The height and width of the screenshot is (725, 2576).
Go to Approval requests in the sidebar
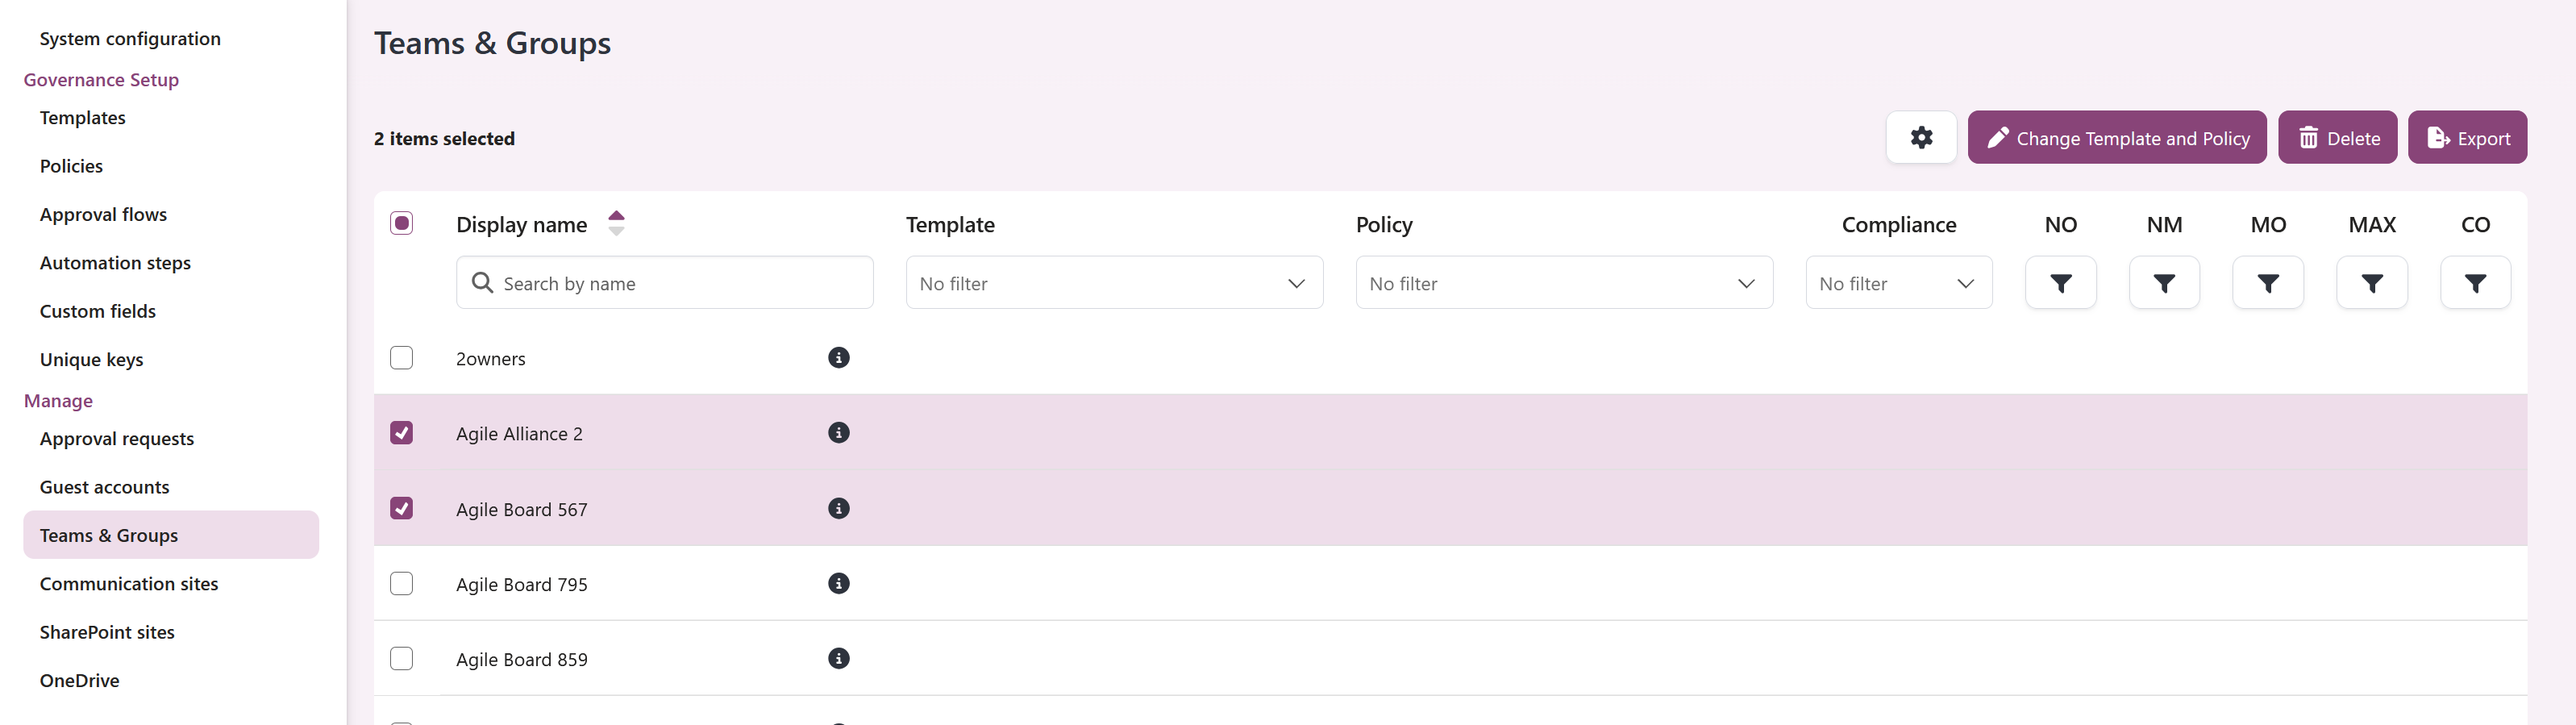coord(116,438)
